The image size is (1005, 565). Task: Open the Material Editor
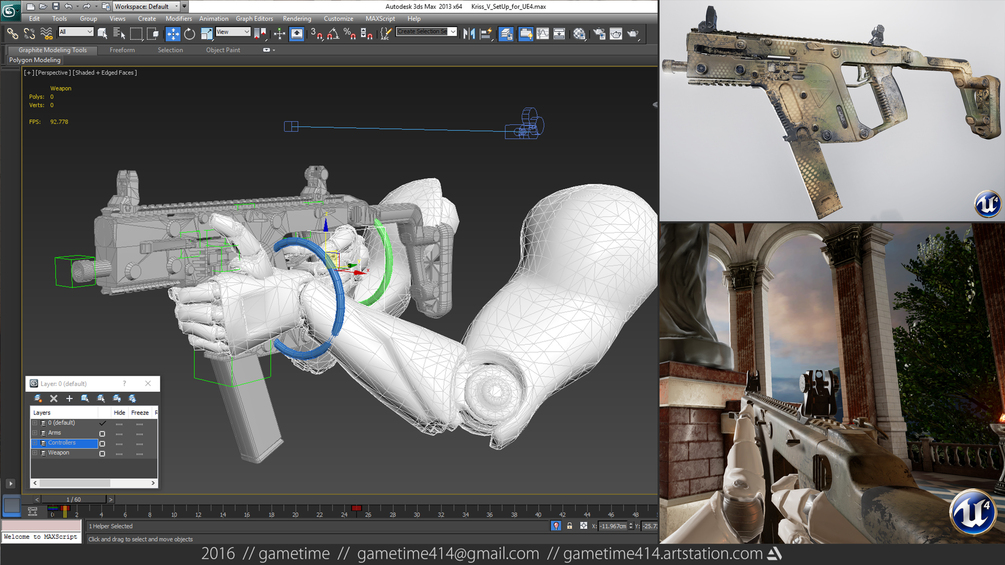[x=579, y=33]
